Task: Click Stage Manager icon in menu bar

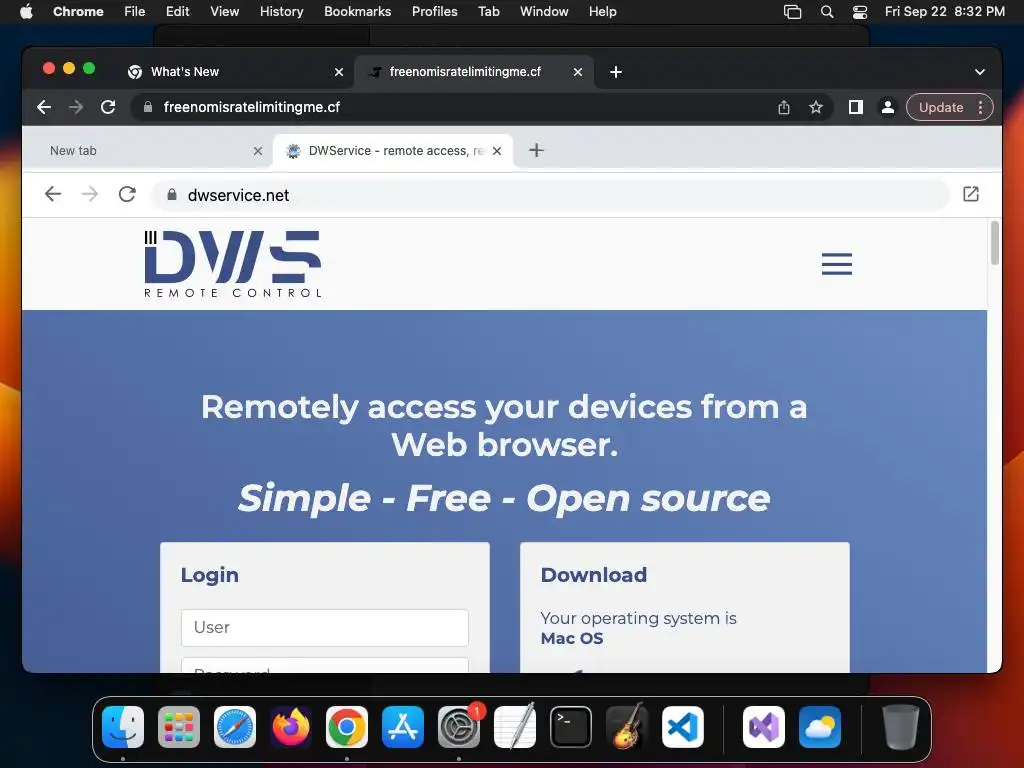Action: pyautogui.click(x=793, y=12)
